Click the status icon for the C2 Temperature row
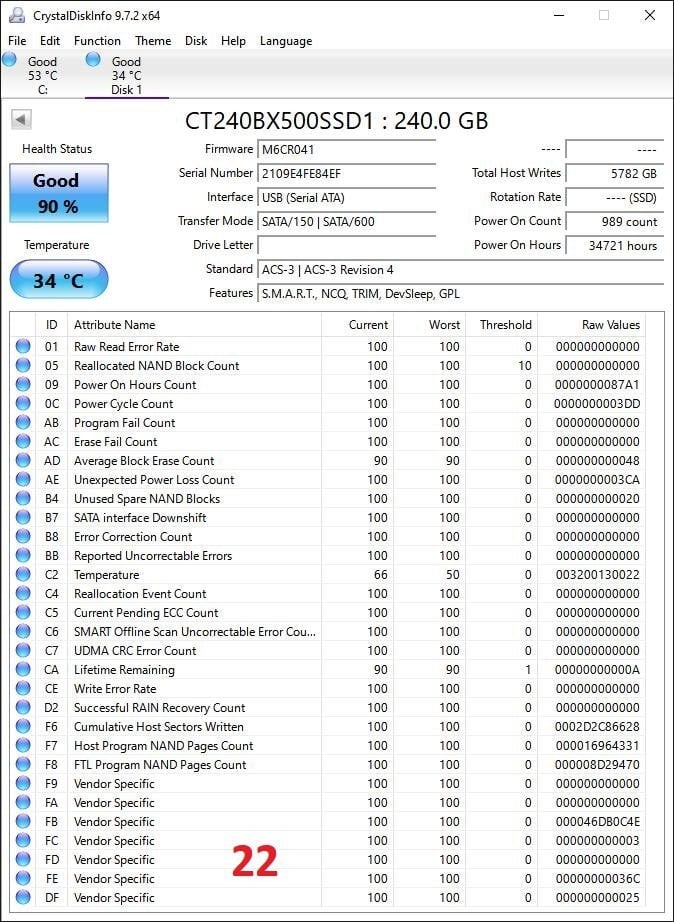Screen dimensions: 674x922 pos(23,574)
